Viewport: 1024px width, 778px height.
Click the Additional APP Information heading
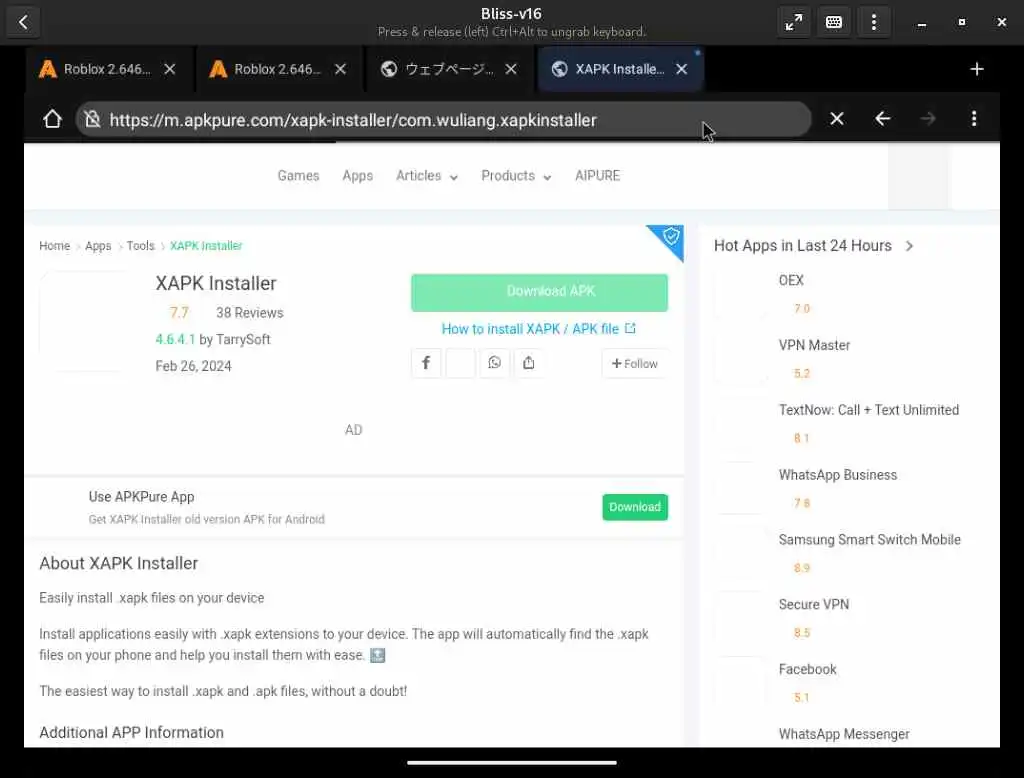pos(131,732)
